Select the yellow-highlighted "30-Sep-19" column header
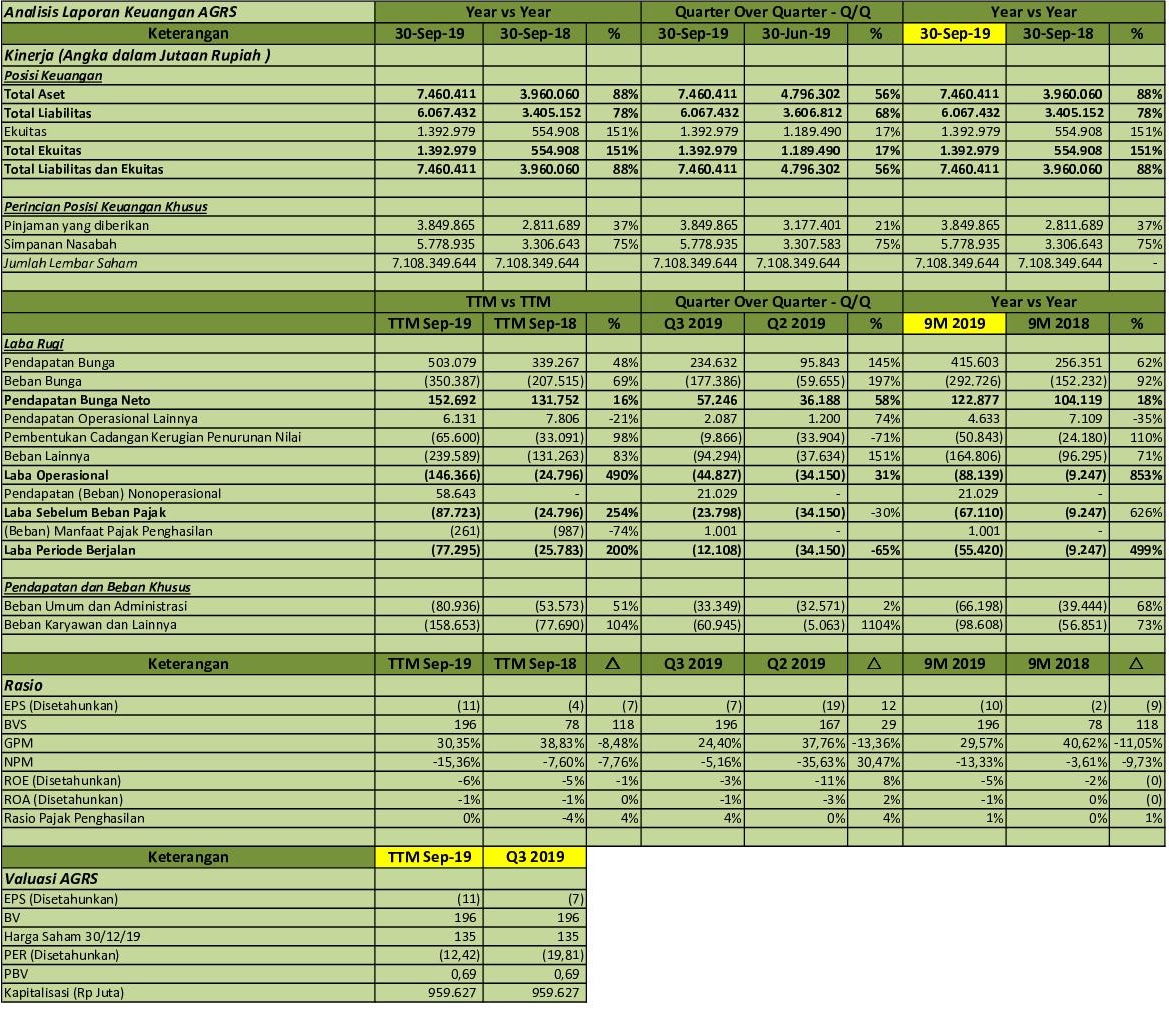1169x1010 pixels. [x=954, y=34]
